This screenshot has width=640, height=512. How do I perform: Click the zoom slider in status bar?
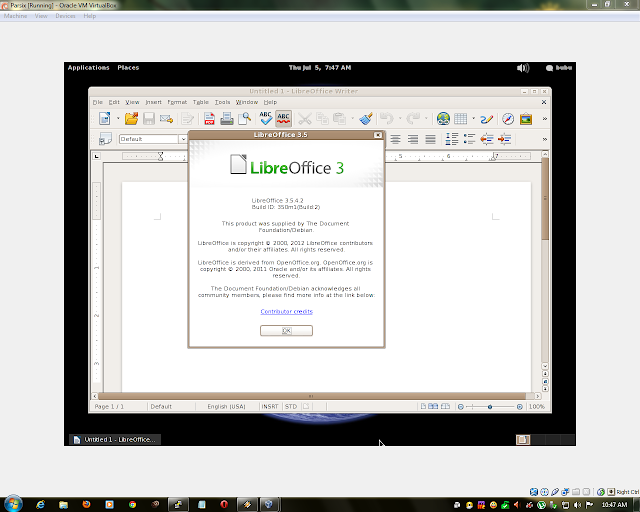pos(490,407)
